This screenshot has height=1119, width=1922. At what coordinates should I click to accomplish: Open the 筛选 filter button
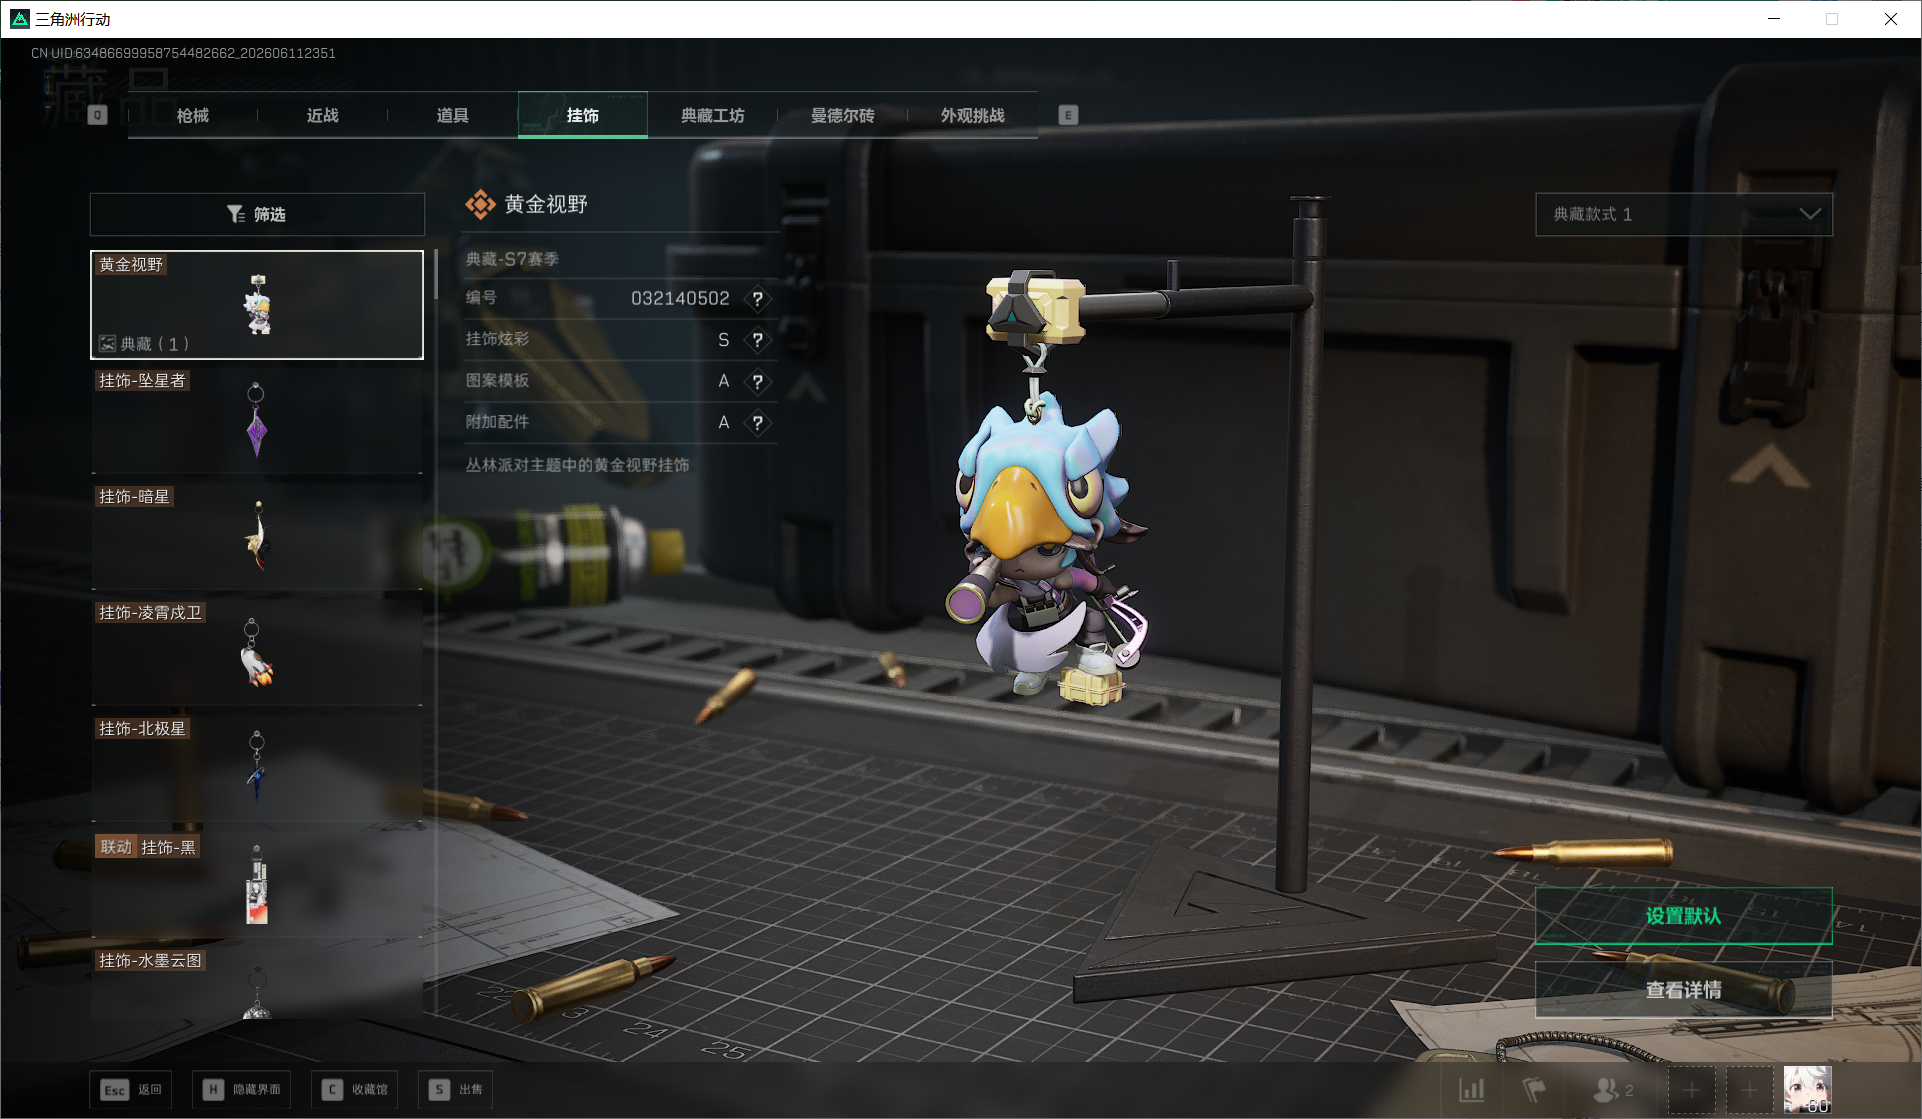257,214
